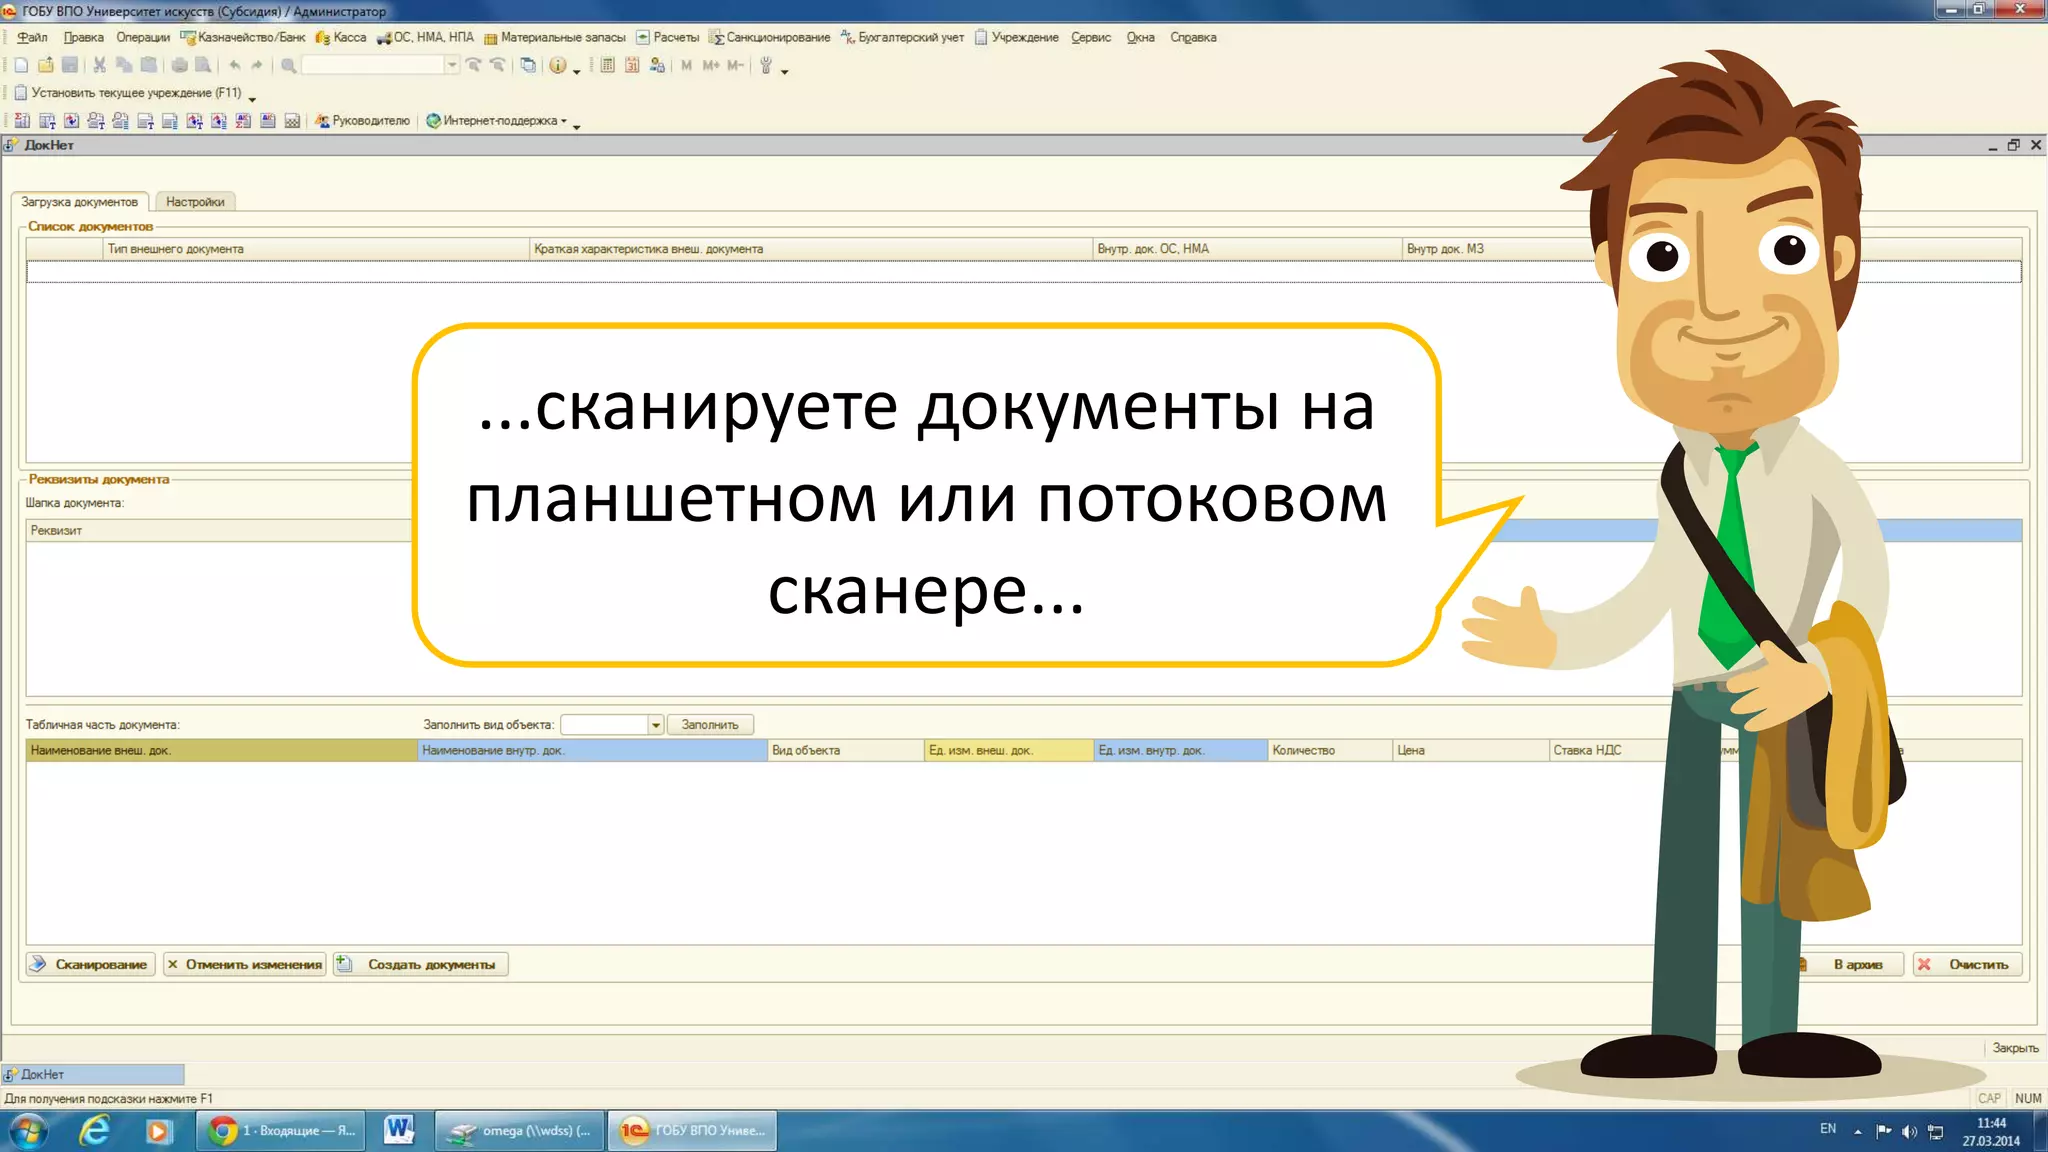Click the Заполнить вид объекта input field
The height and width of the screenshot is (1152, 2048).
tap(605, 725)
